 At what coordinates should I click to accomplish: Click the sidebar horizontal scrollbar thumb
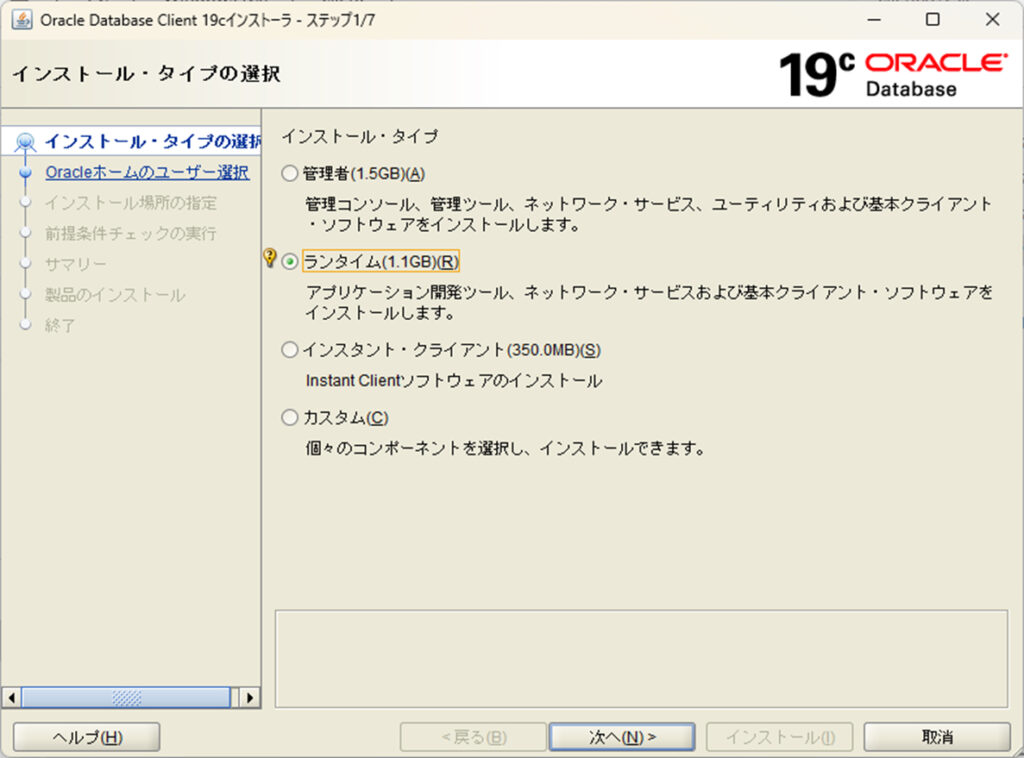126,697
